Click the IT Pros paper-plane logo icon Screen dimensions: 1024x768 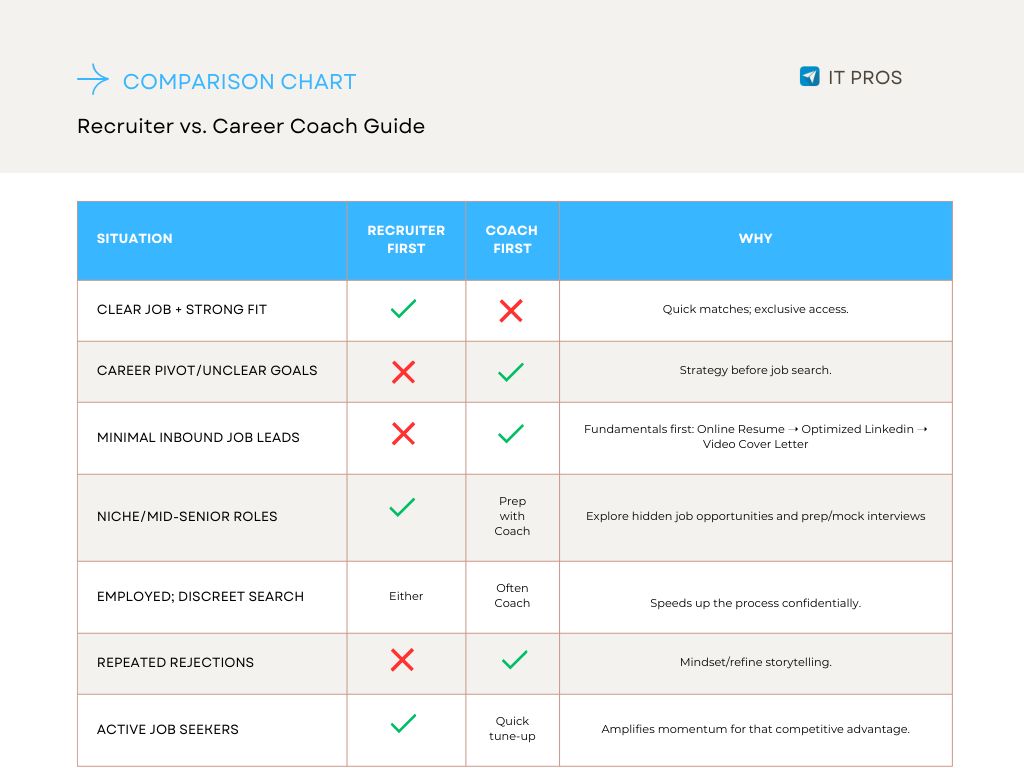point(810,77)
